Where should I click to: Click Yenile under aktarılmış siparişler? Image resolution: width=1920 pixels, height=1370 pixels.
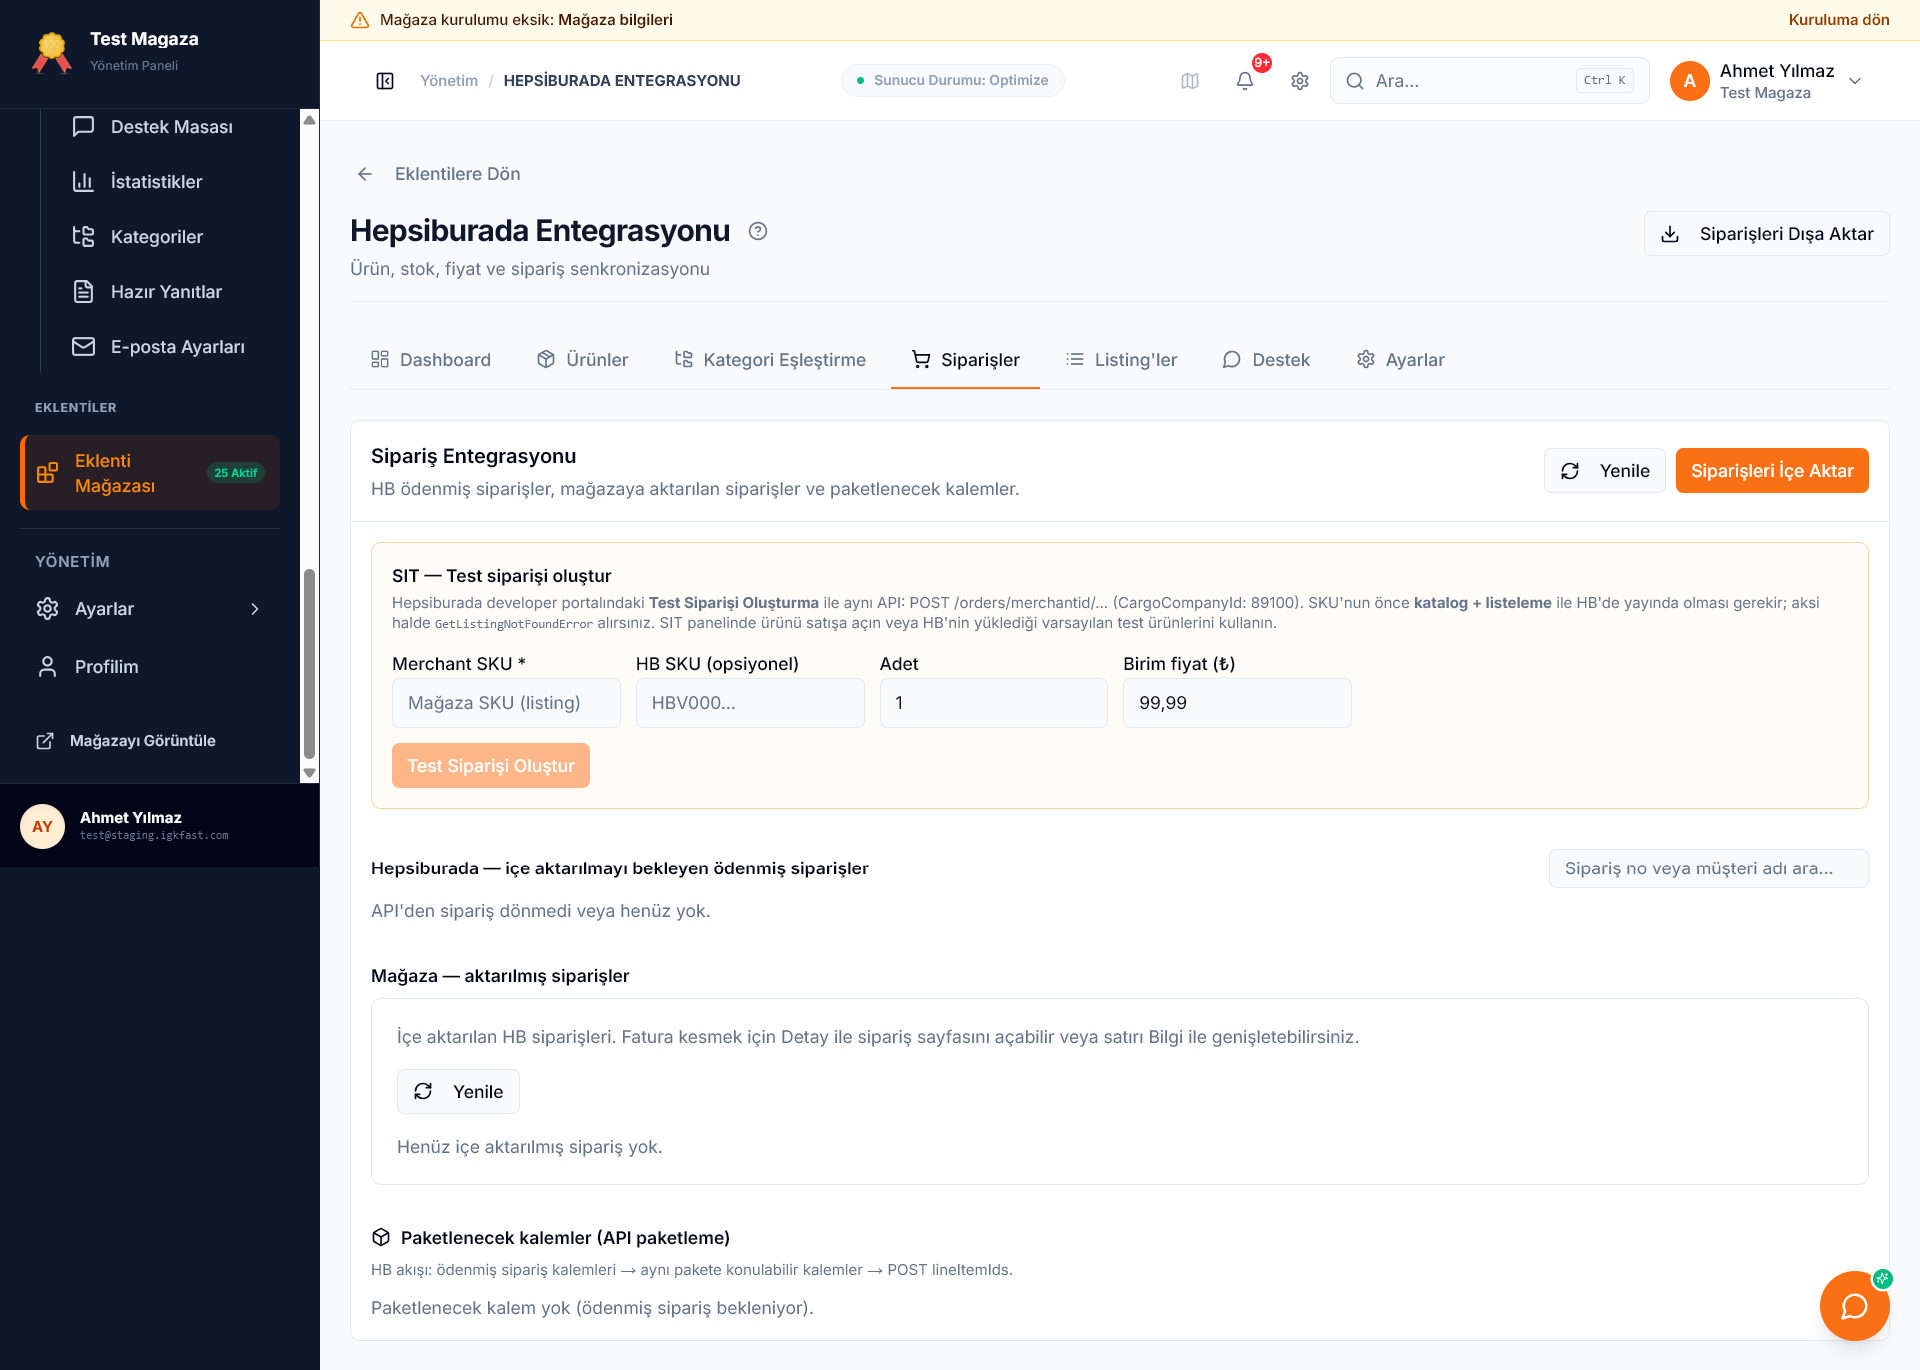click(458, 1092)
